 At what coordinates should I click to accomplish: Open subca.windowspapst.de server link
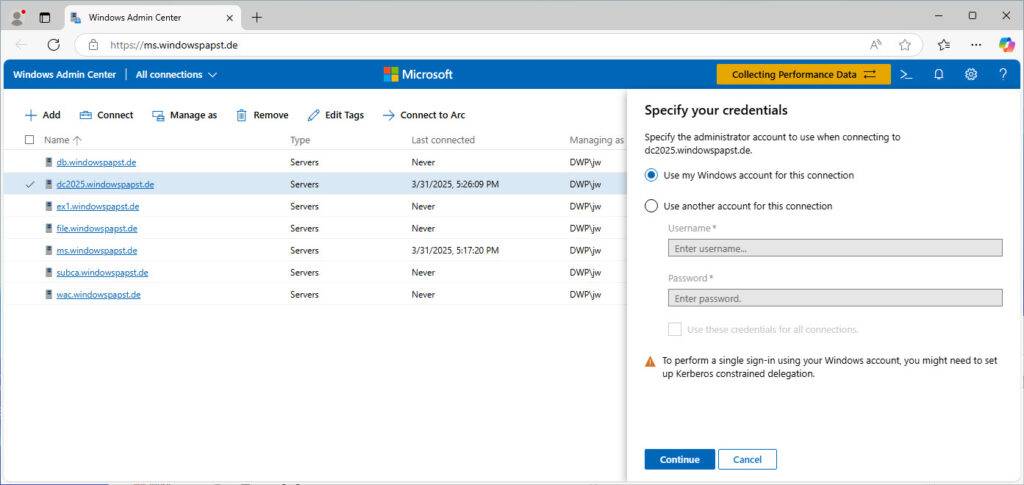(x=102, y=273)
